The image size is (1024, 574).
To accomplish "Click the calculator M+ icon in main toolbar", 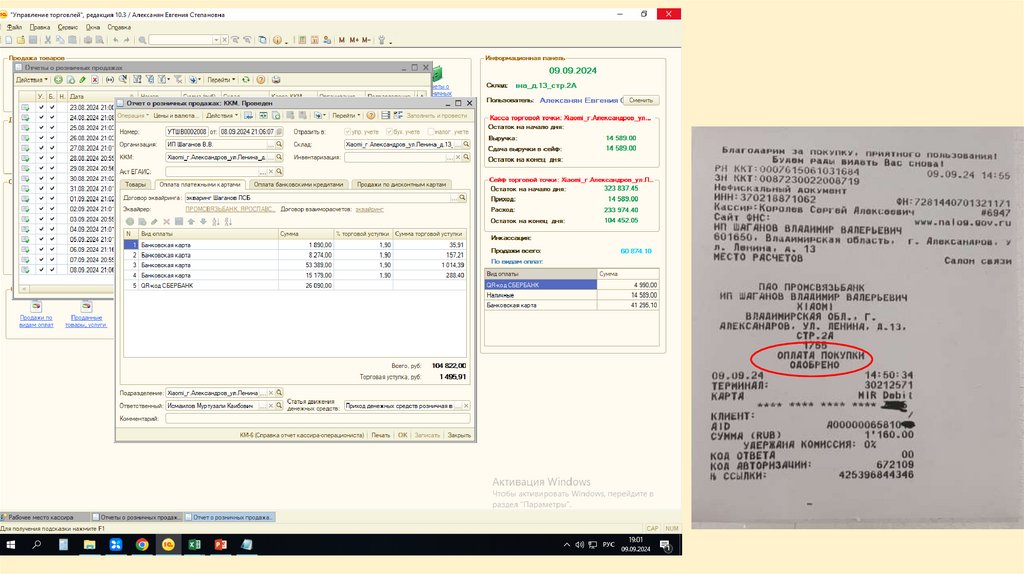I will (354, 40).
